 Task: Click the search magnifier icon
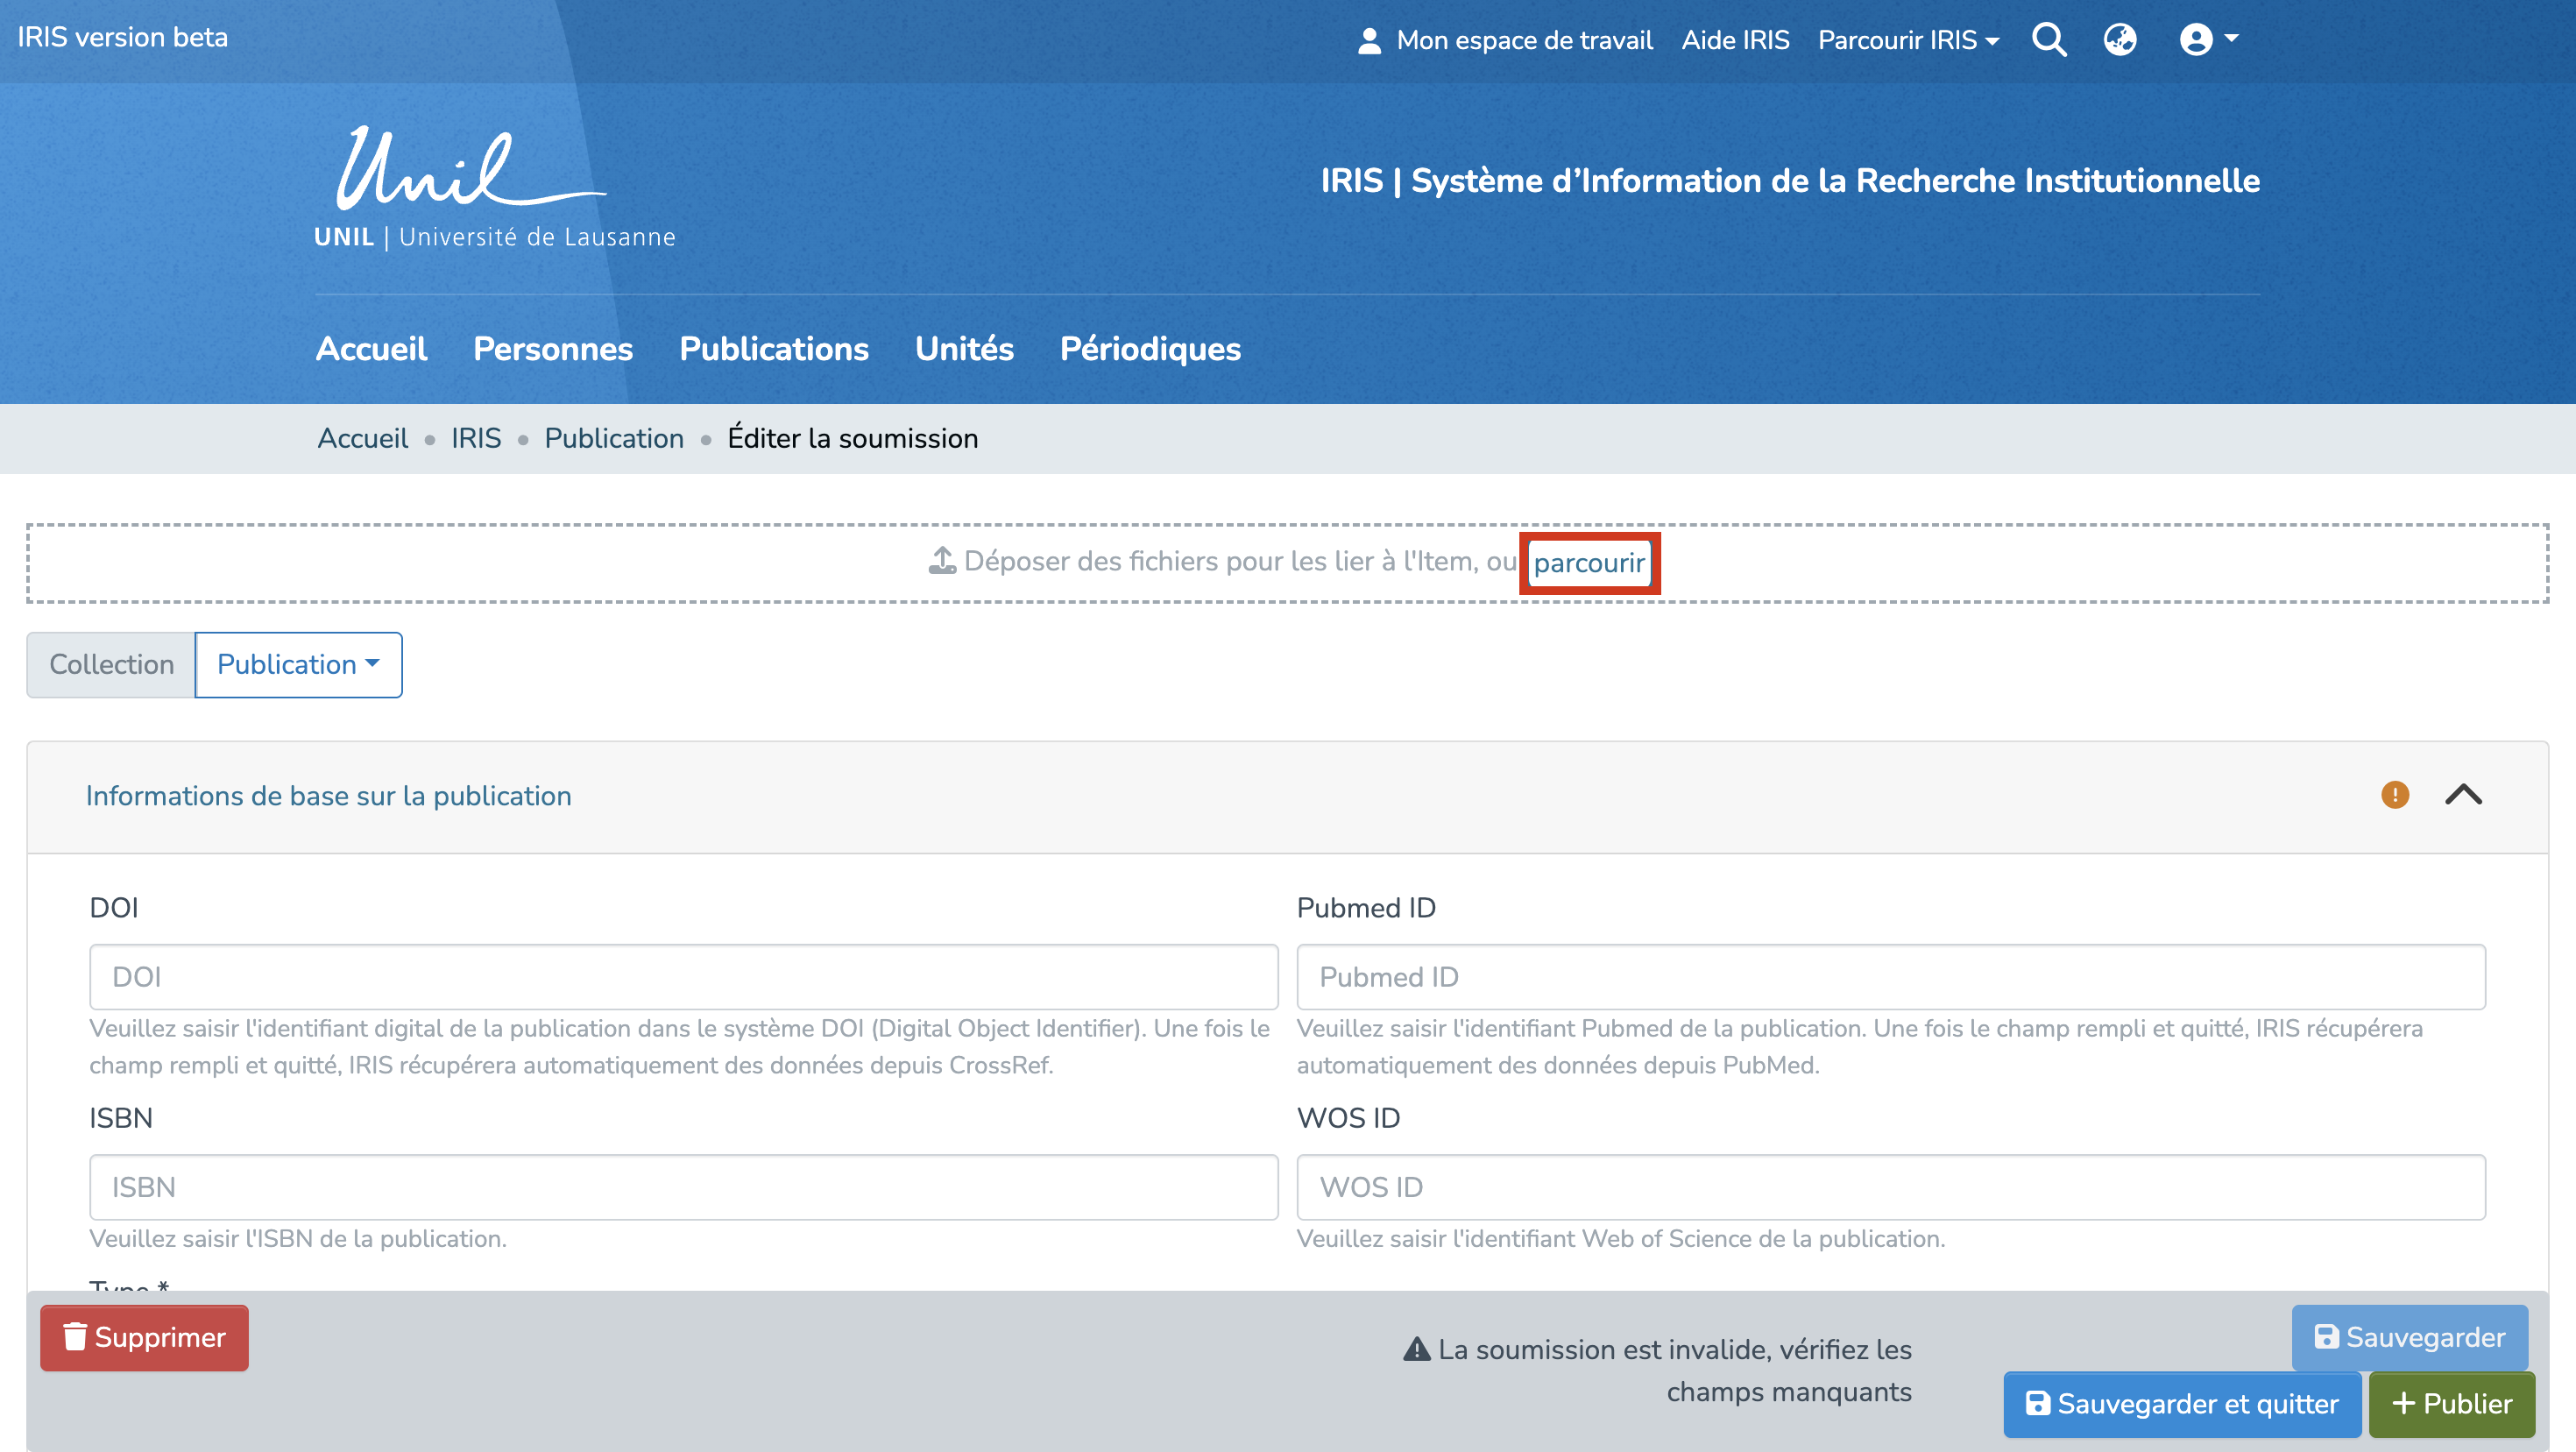click(2048, 40)
